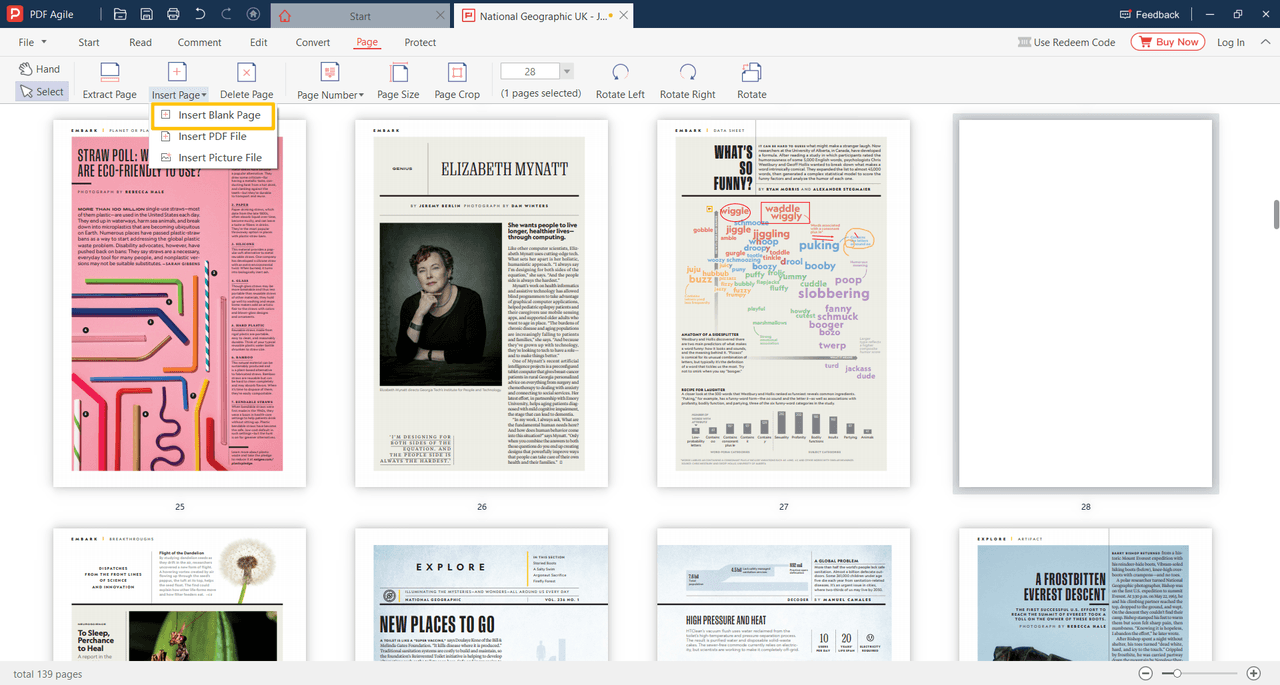
Task: Switch to the Protect ribbon tab
Action: pos(420,42)
